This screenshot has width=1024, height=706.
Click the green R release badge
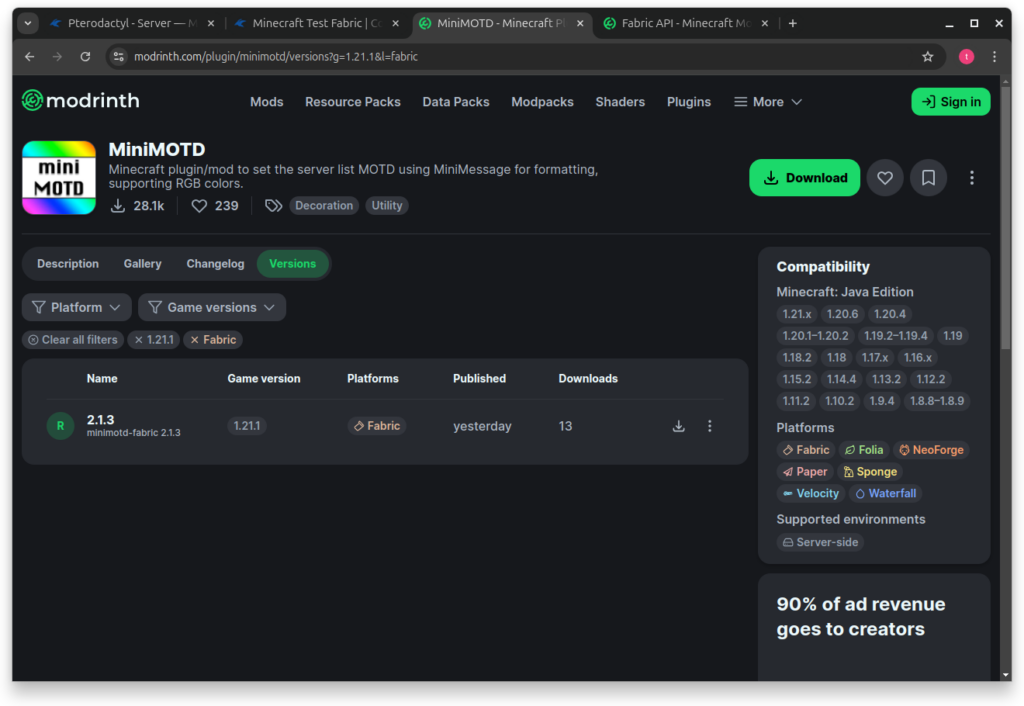coord(60,426)
